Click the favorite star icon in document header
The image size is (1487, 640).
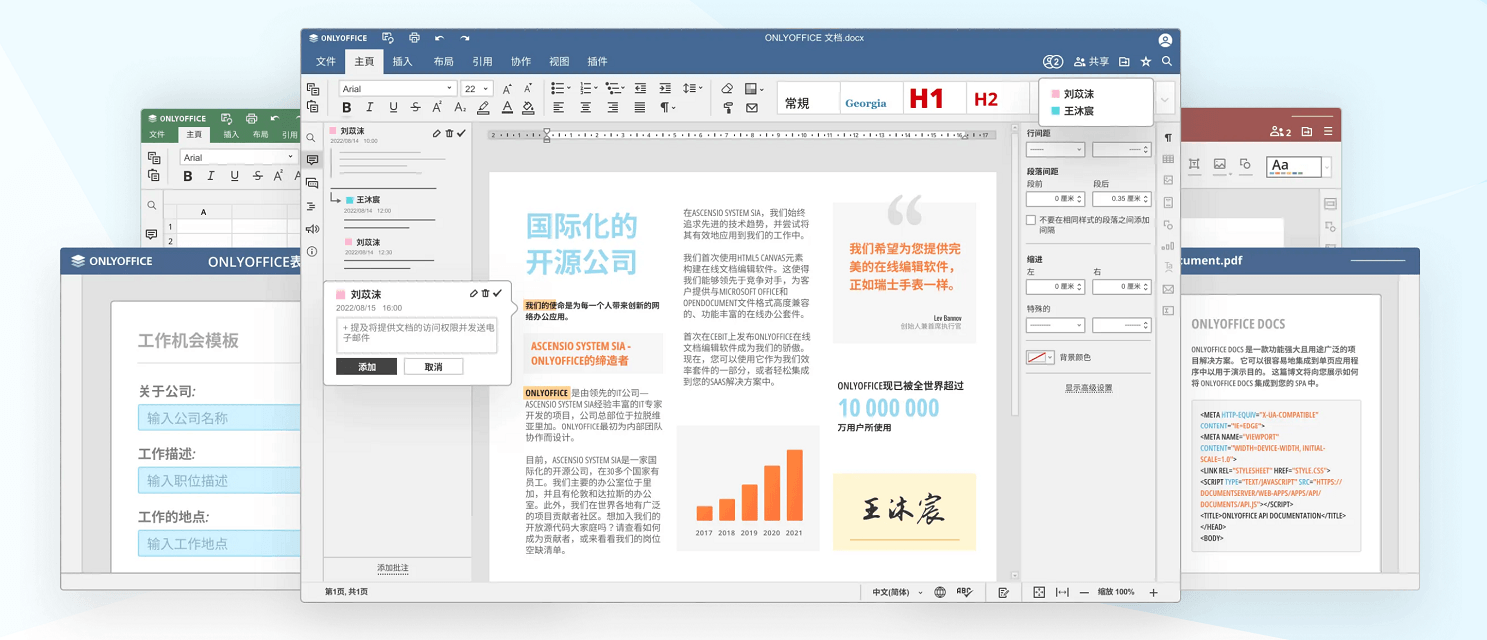coord(1146,62)
